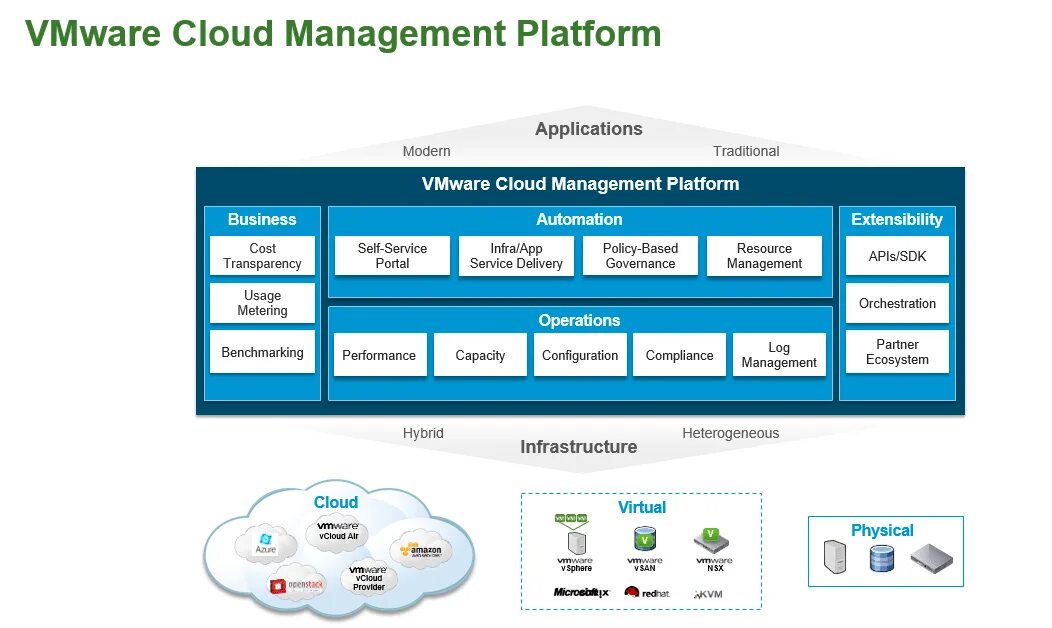Click the Azure cloud icon
Viewport: 1052px width, 628px height.
[266, 543]
